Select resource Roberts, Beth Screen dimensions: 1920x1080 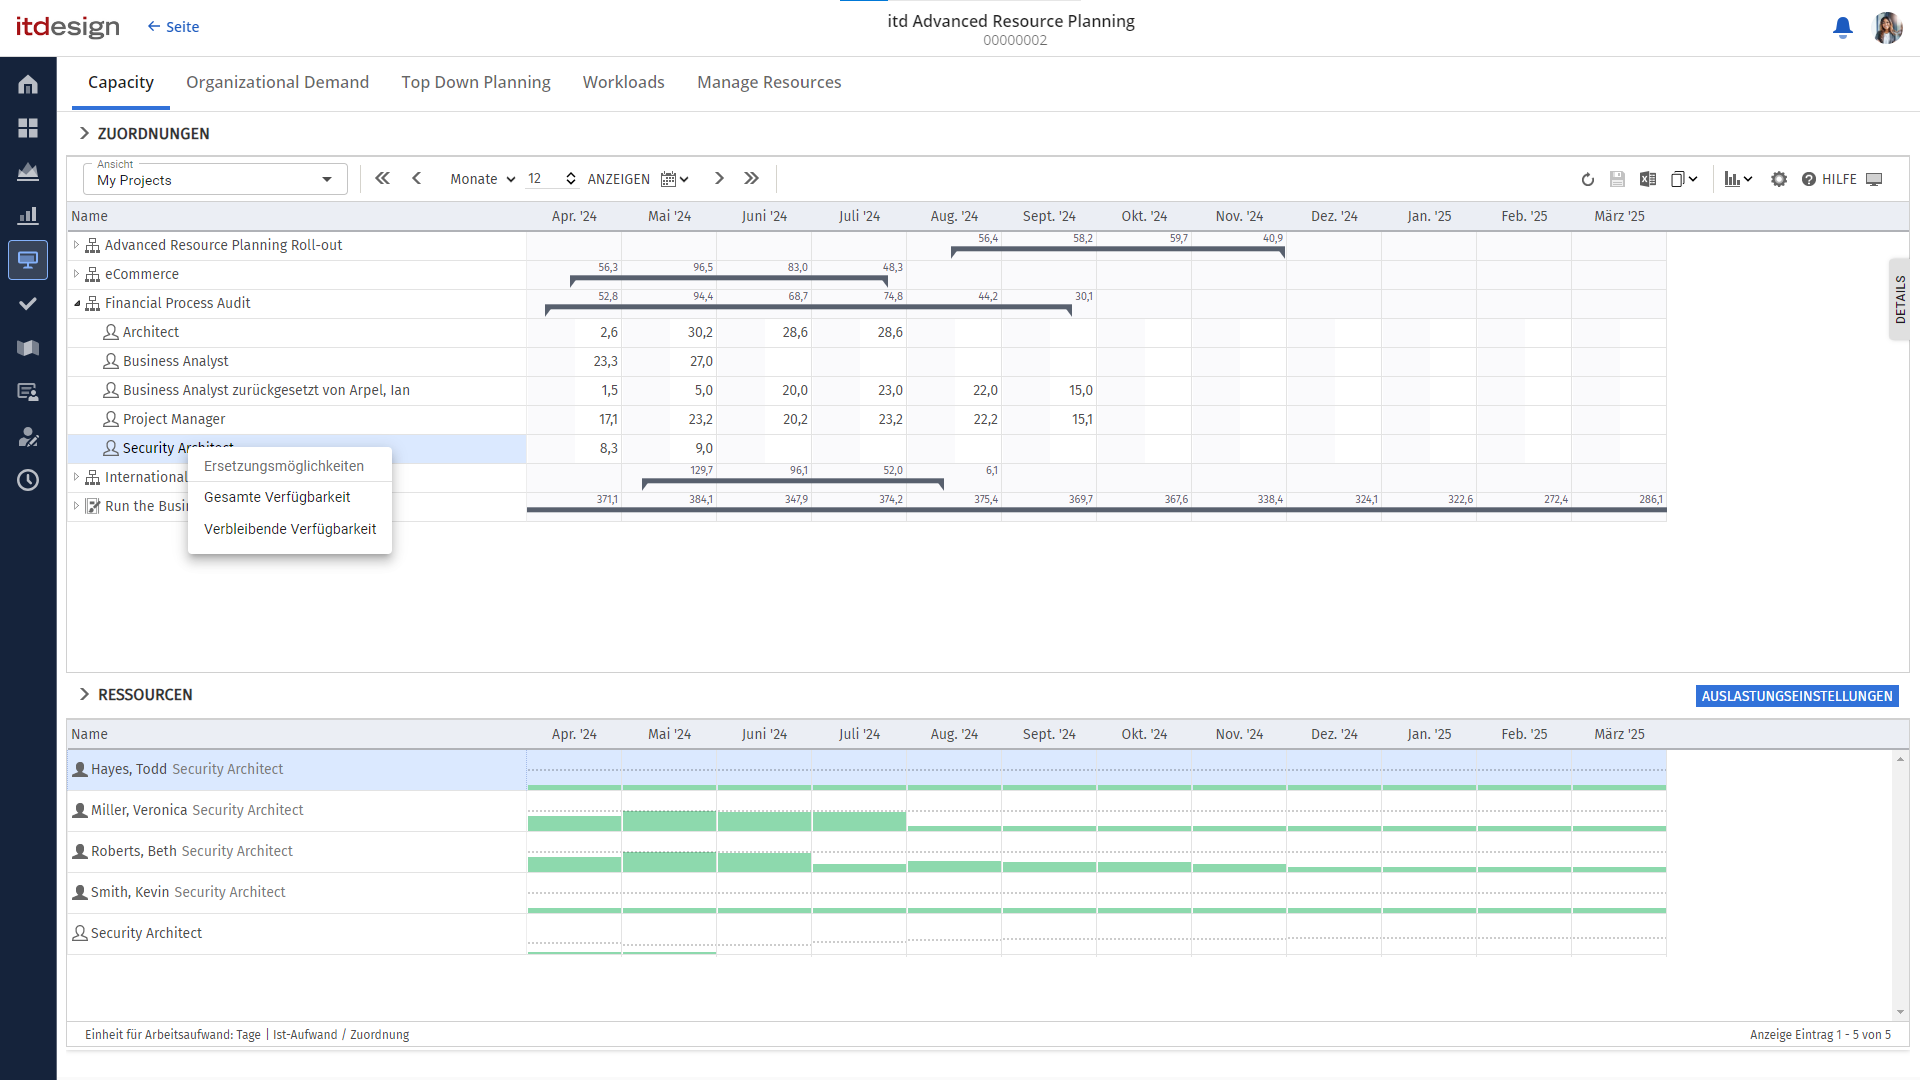click(297, 851)
